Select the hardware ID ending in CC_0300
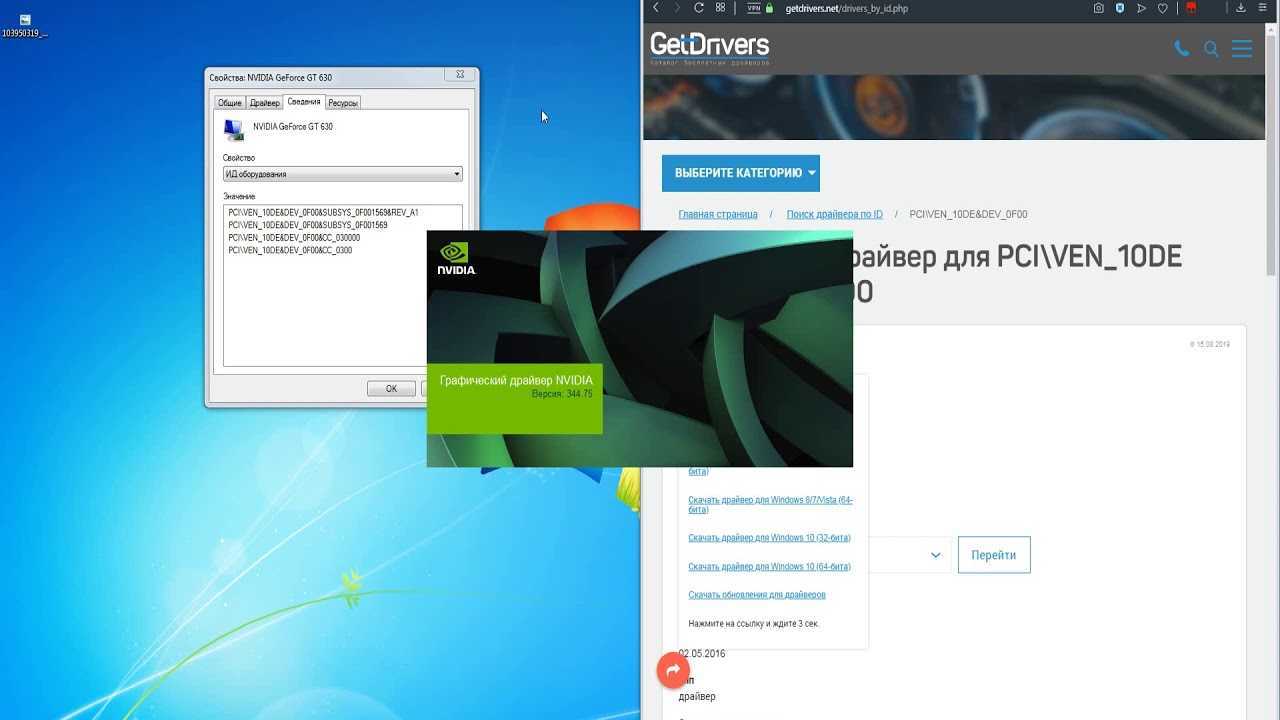The image size is (1280, 720). 291,250
